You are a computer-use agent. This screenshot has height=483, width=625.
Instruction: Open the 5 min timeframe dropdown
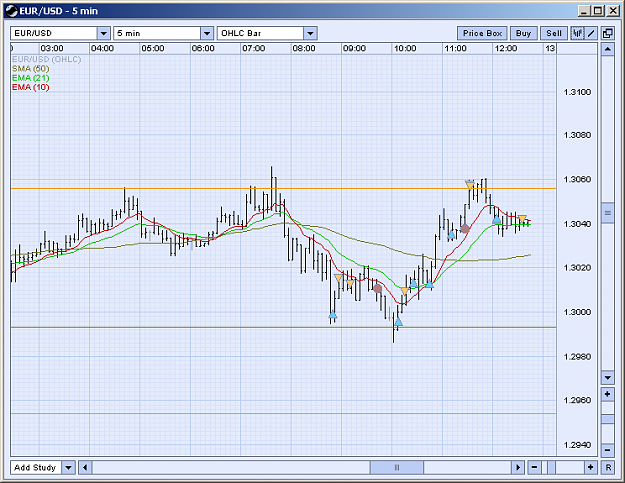pos(207,33)
